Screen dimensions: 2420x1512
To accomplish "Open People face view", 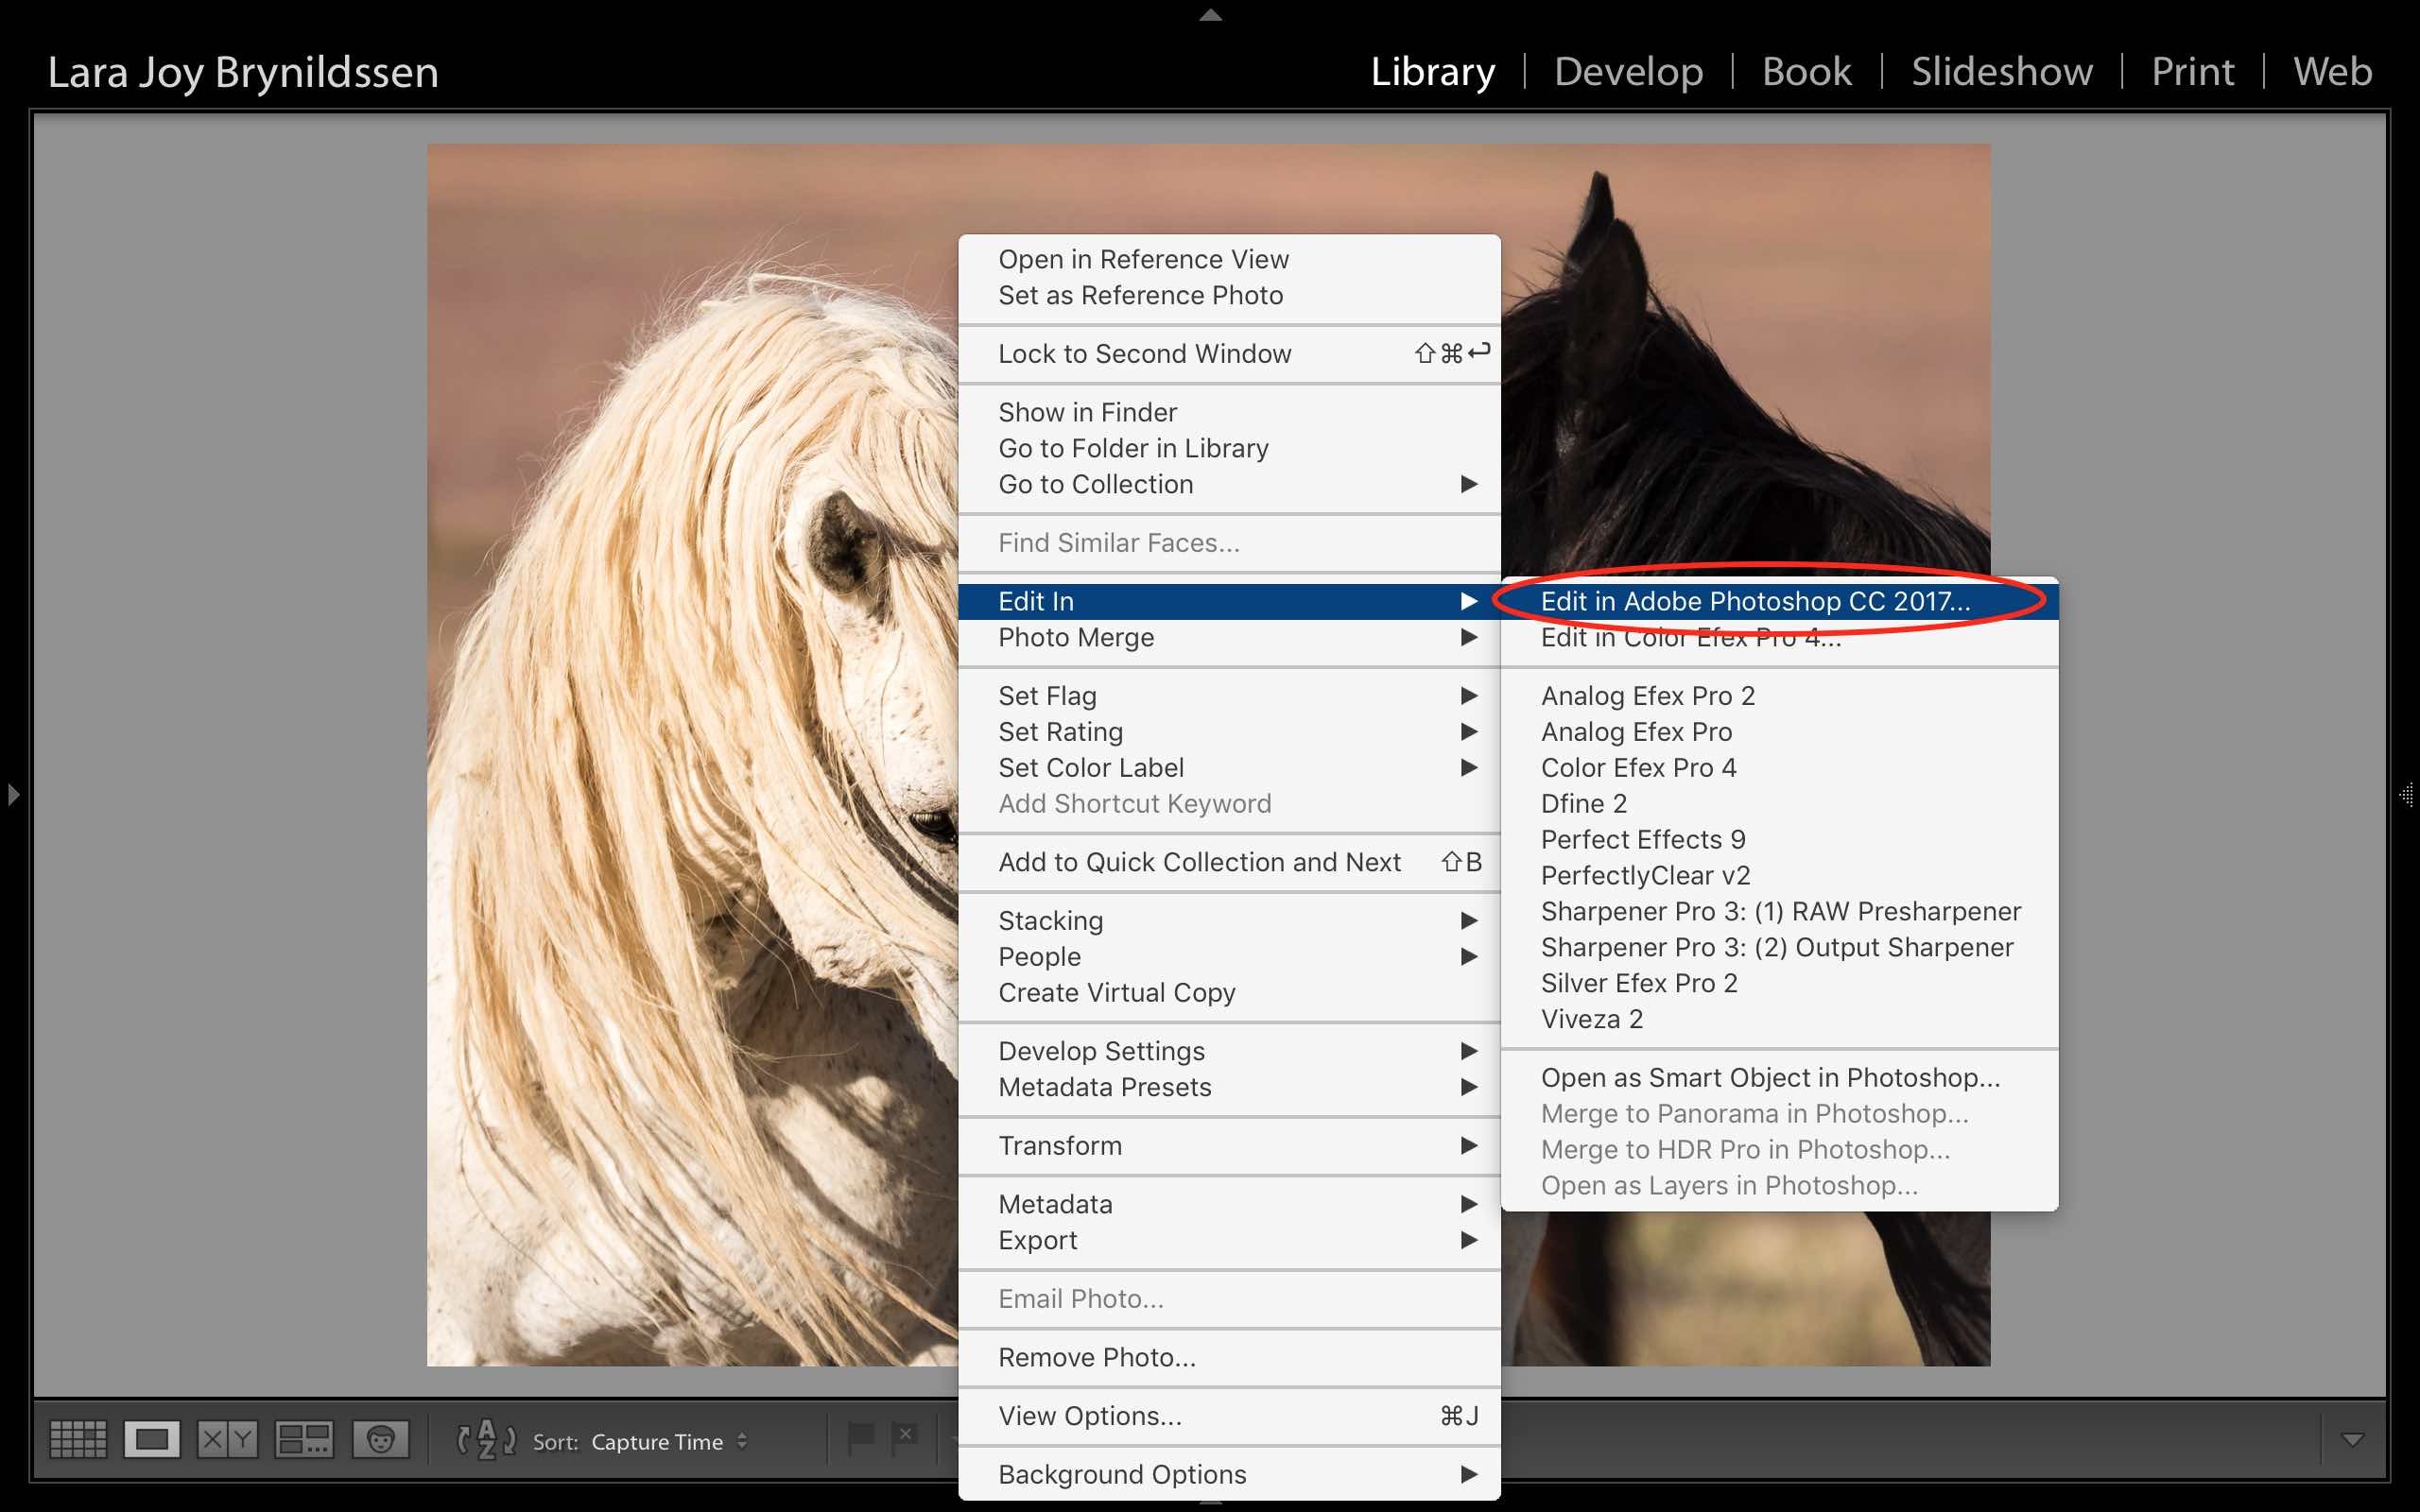I will 380,1440.
